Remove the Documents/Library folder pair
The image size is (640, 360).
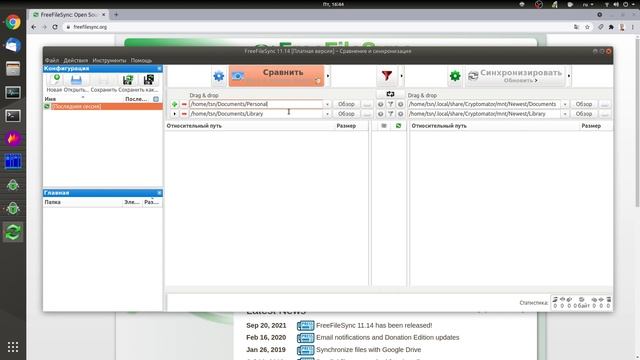click(184, 114)
